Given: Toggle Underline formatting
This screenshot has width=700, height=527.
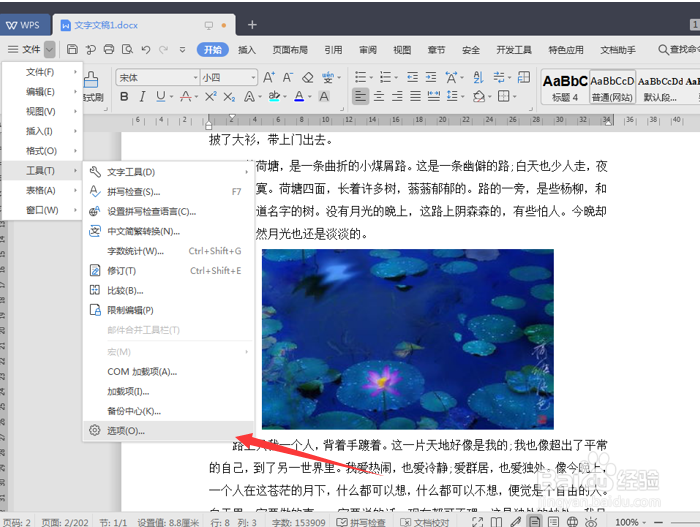Looking at the screenshot, I should 160,96.
